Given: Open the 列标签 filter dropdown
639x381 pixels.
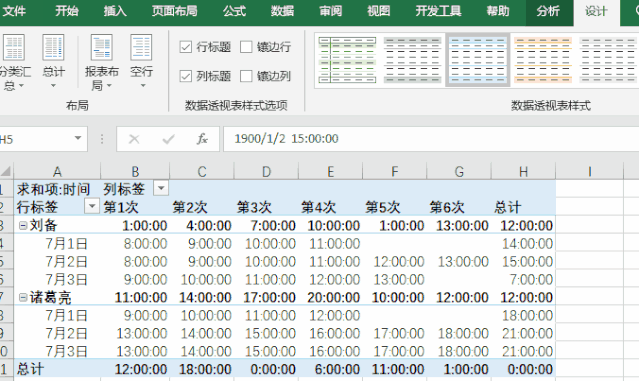Looking at the screenshot, I should [x=161, y=188].
